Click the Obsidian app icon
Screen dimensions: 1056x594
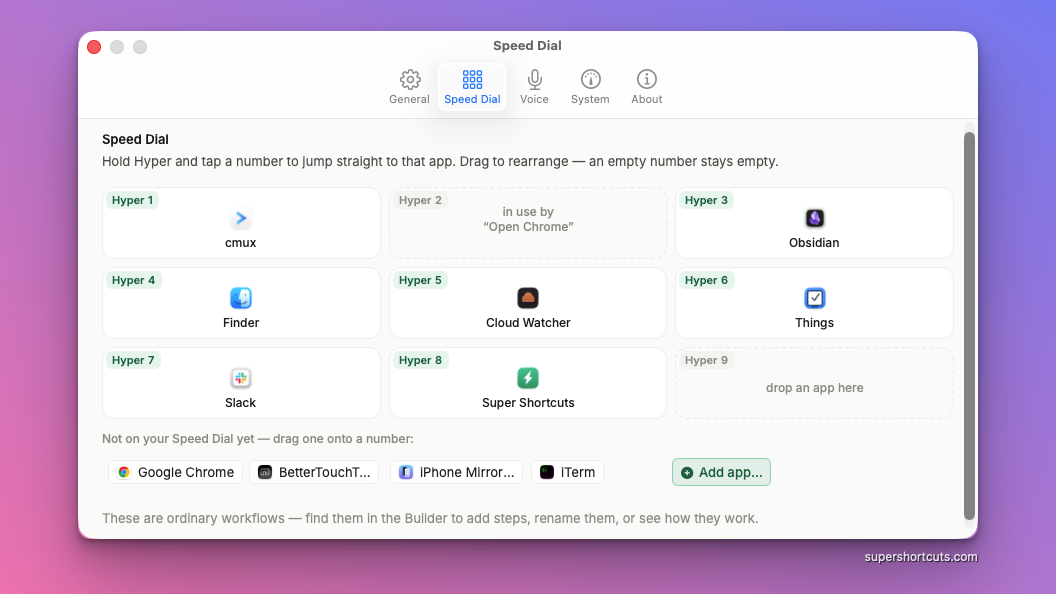pos(814,218)
